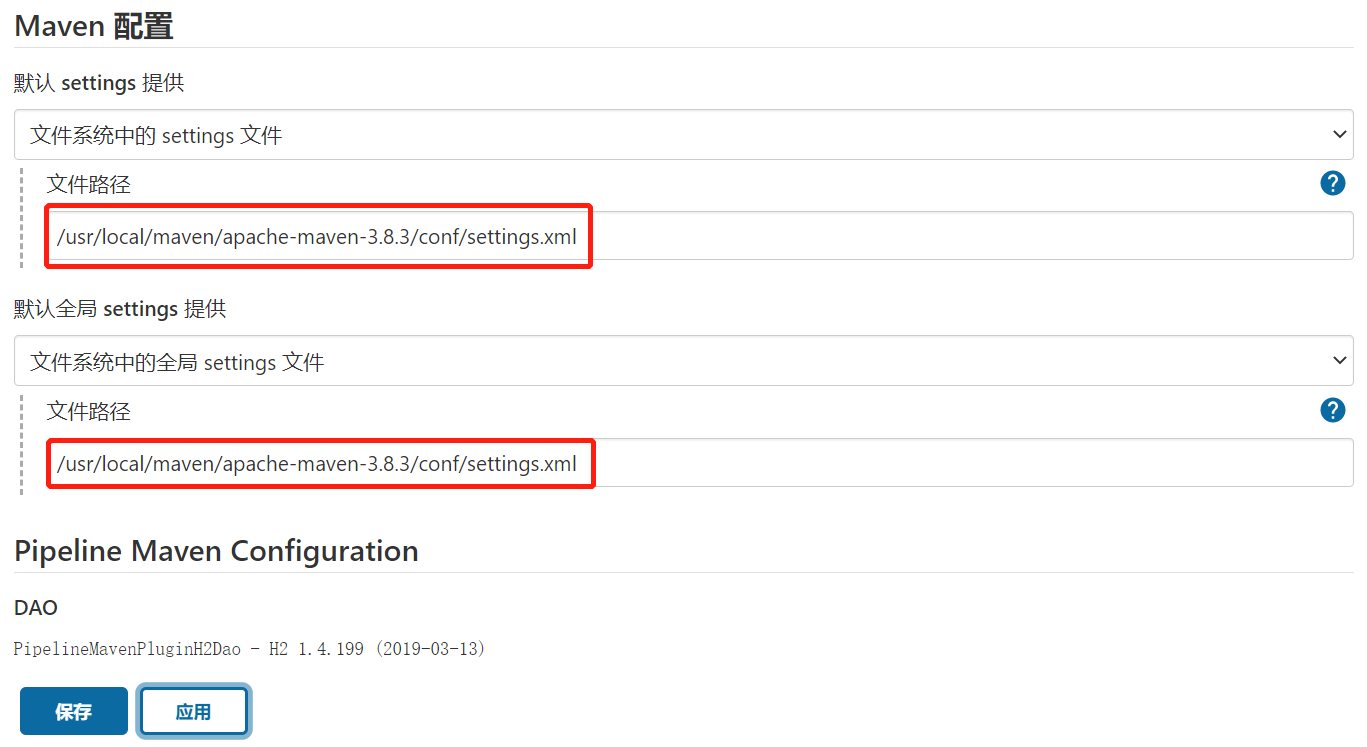The width and height of the screenshot is (1367, 747).
Task: Click the H2 1.4.199 version text
Action: 320,649
